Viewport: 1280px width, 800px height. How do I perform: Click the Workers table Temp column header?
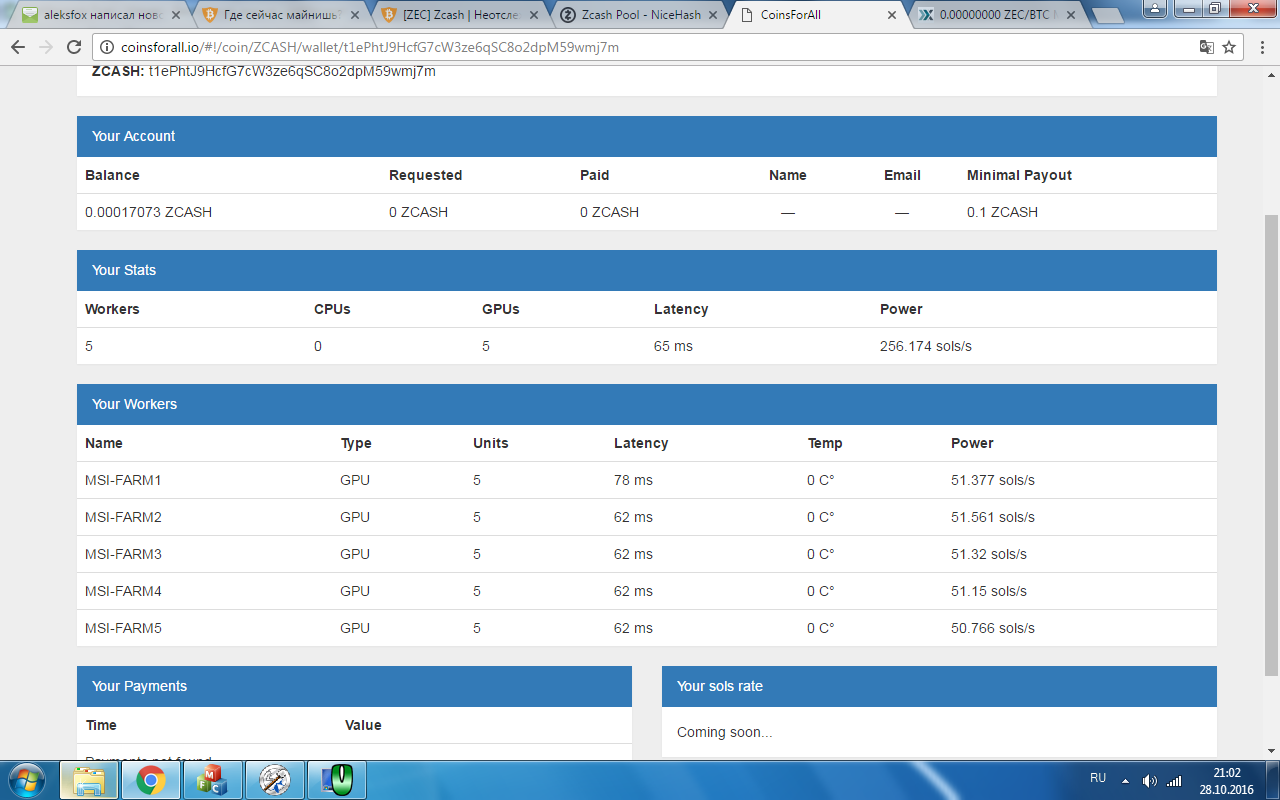click(x=825, y=443)
